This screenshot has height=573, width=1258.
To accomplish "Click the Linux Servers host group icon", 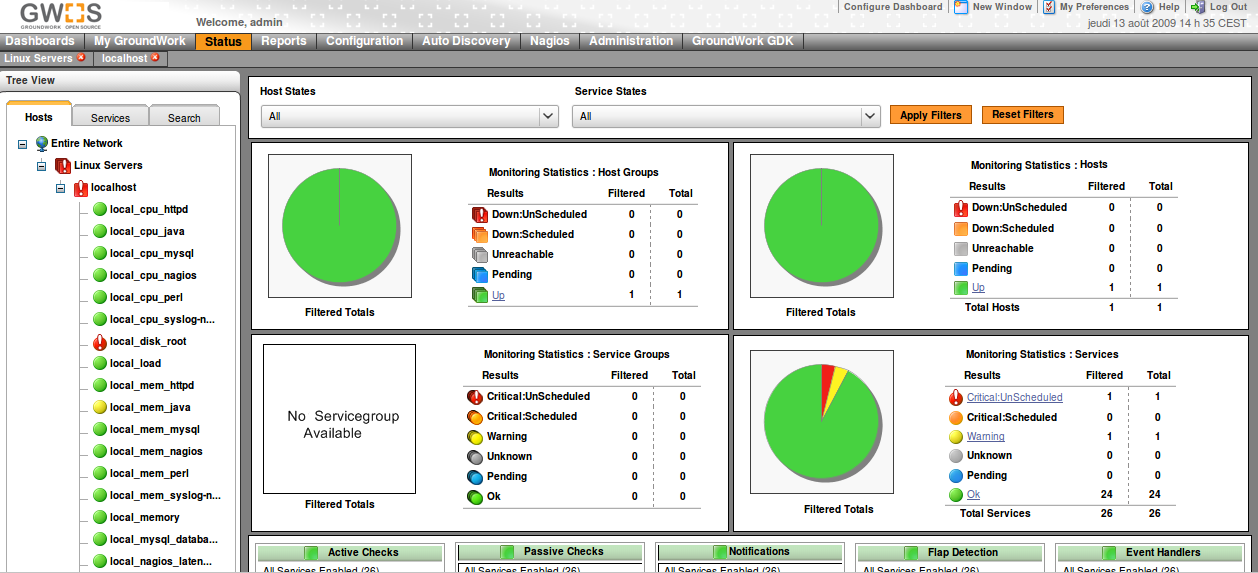I will pos(63,166).
